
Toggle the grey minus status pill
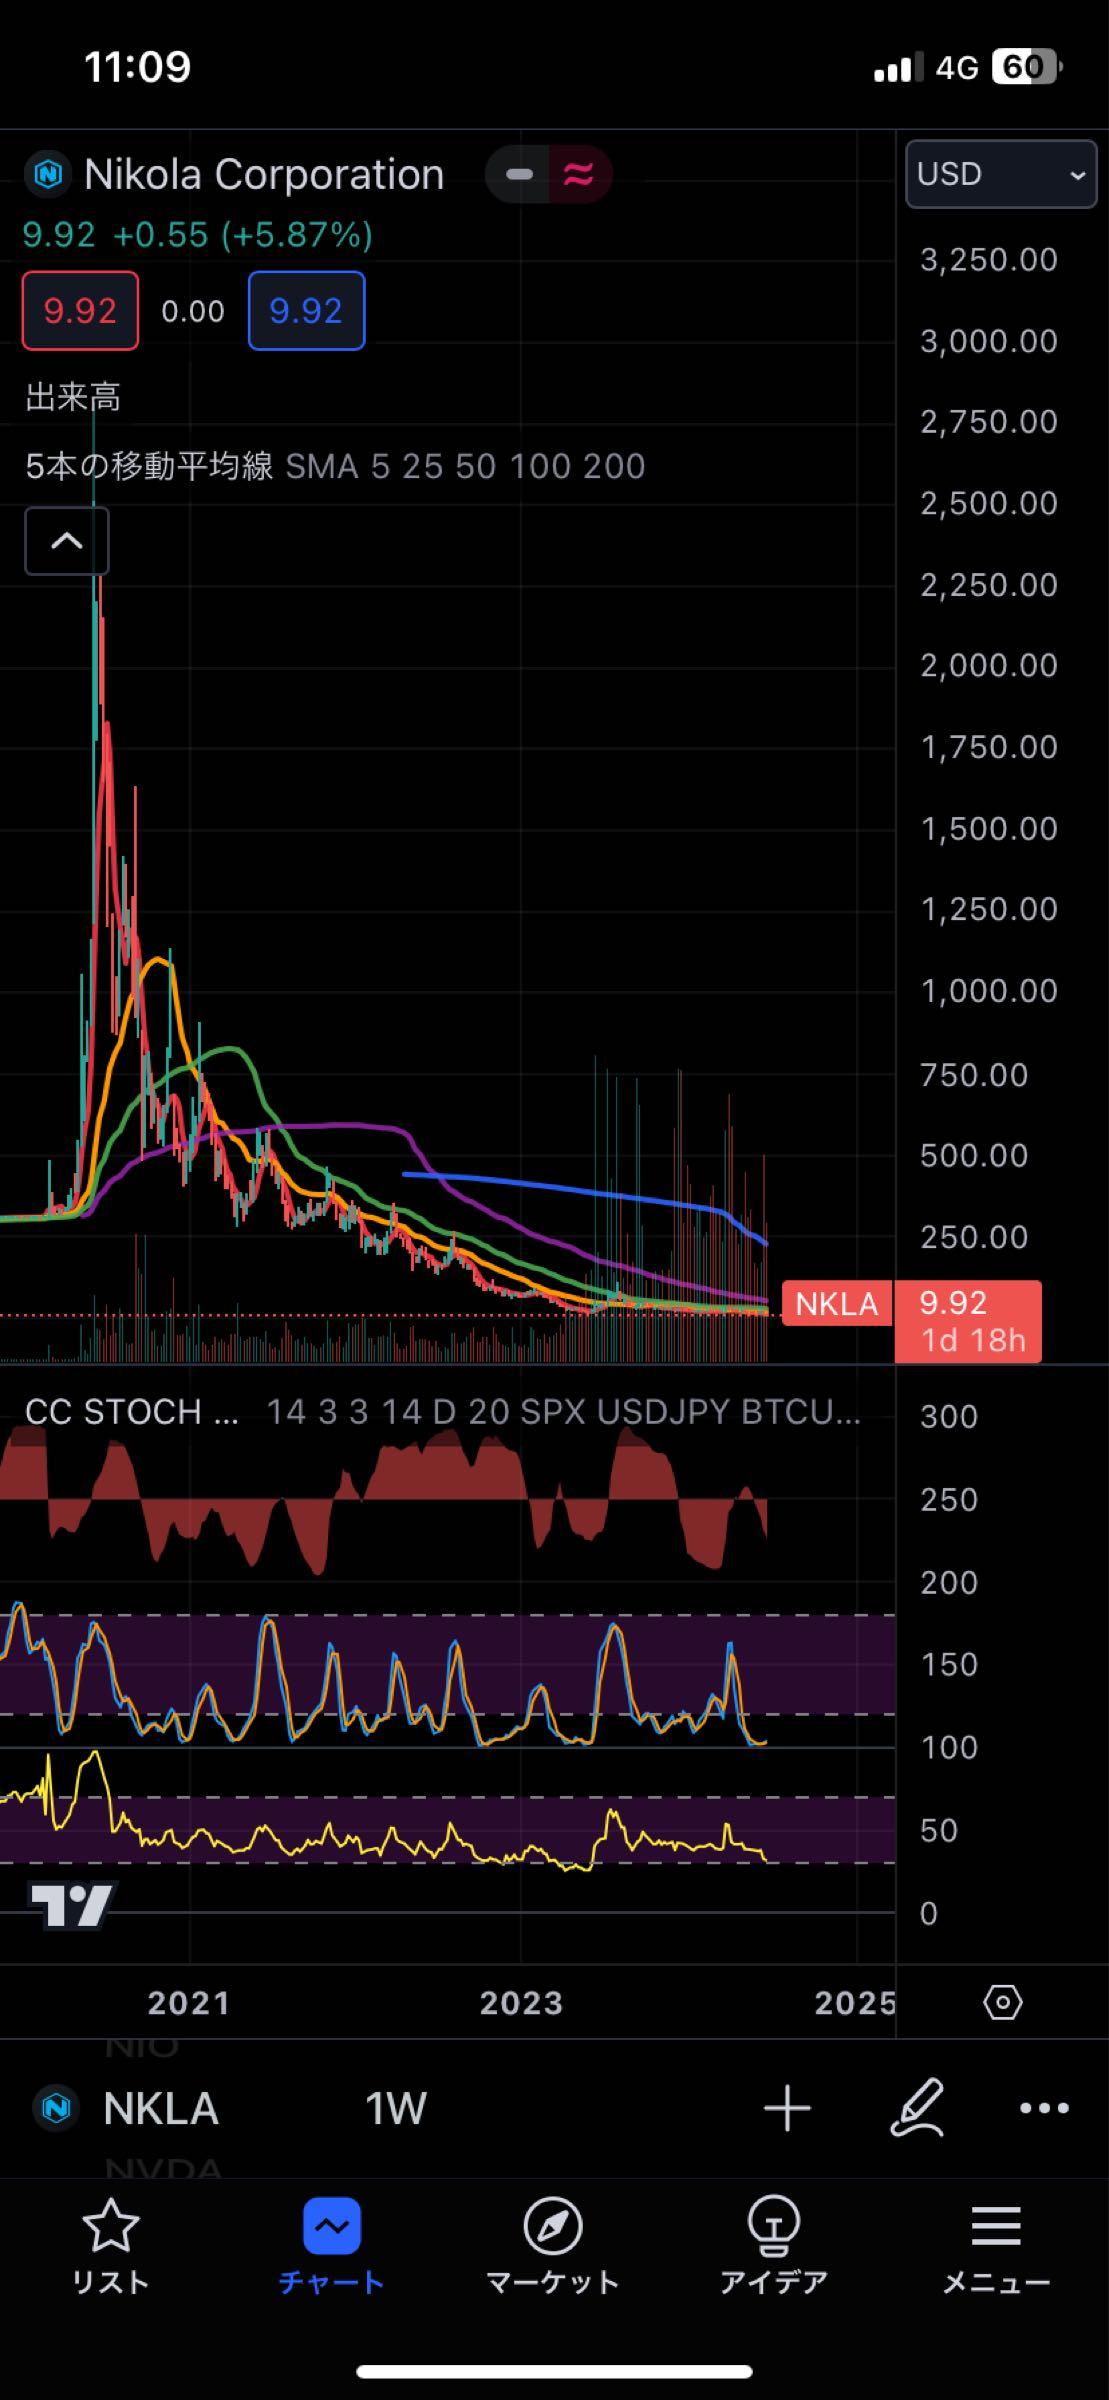coord(519,175)
